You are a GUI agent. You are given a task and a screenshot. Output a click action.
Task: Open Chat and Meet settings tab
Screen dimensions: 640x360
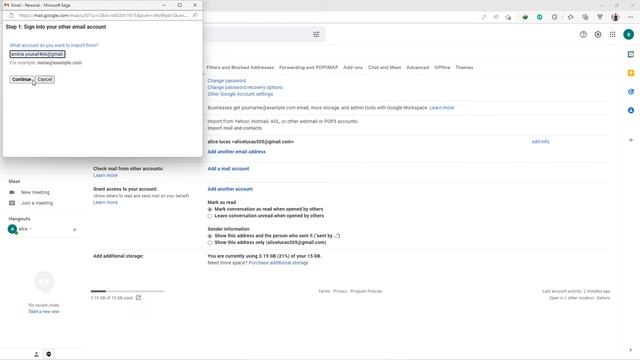pyautogui.click(x=384, y=67)
